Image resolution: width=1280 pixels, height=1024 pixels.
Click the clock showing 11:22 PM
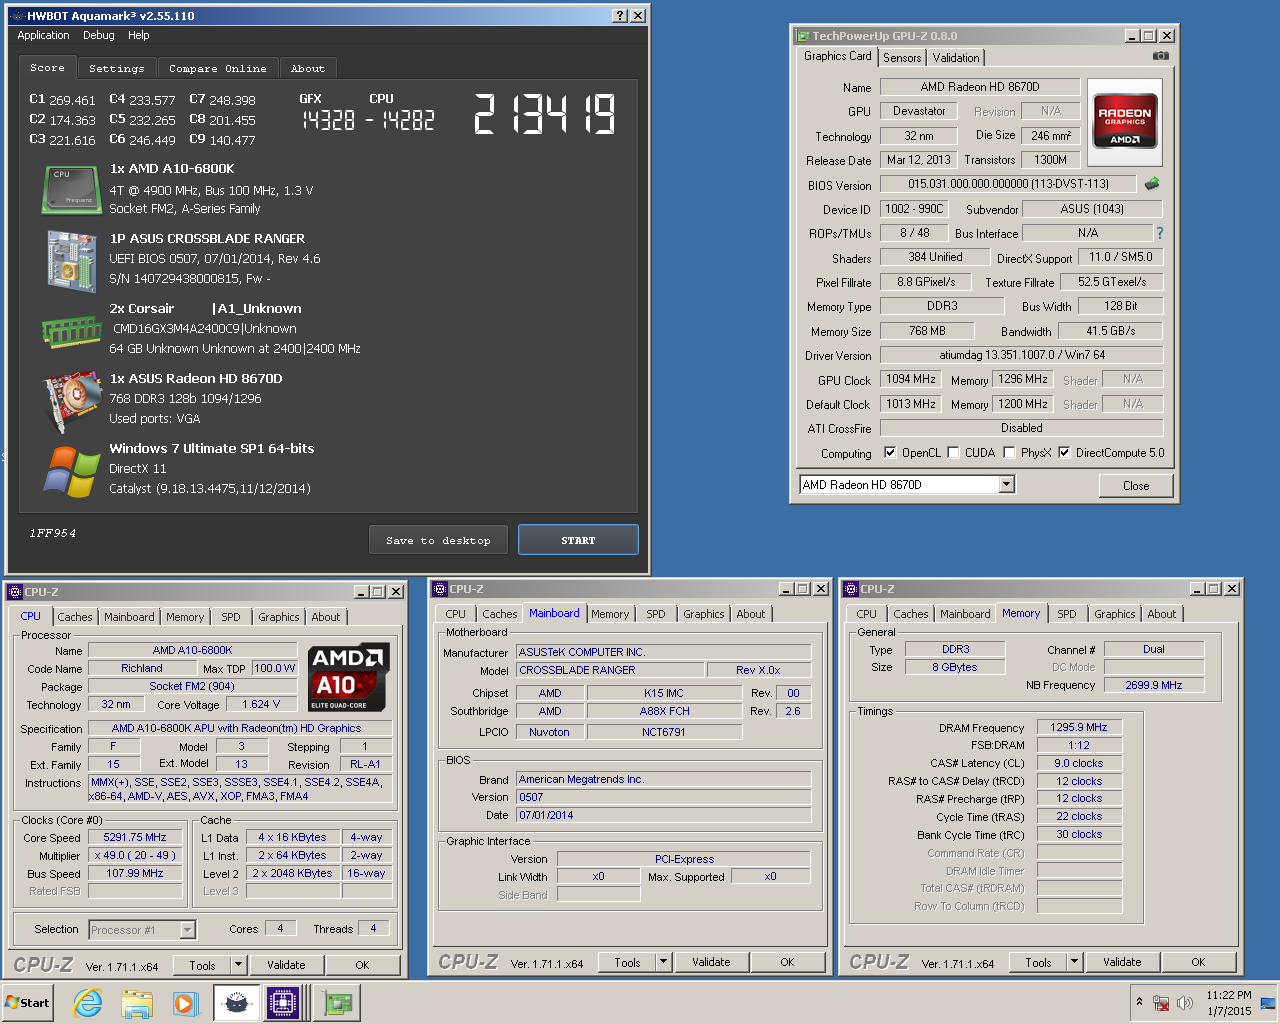(1229, 995)
